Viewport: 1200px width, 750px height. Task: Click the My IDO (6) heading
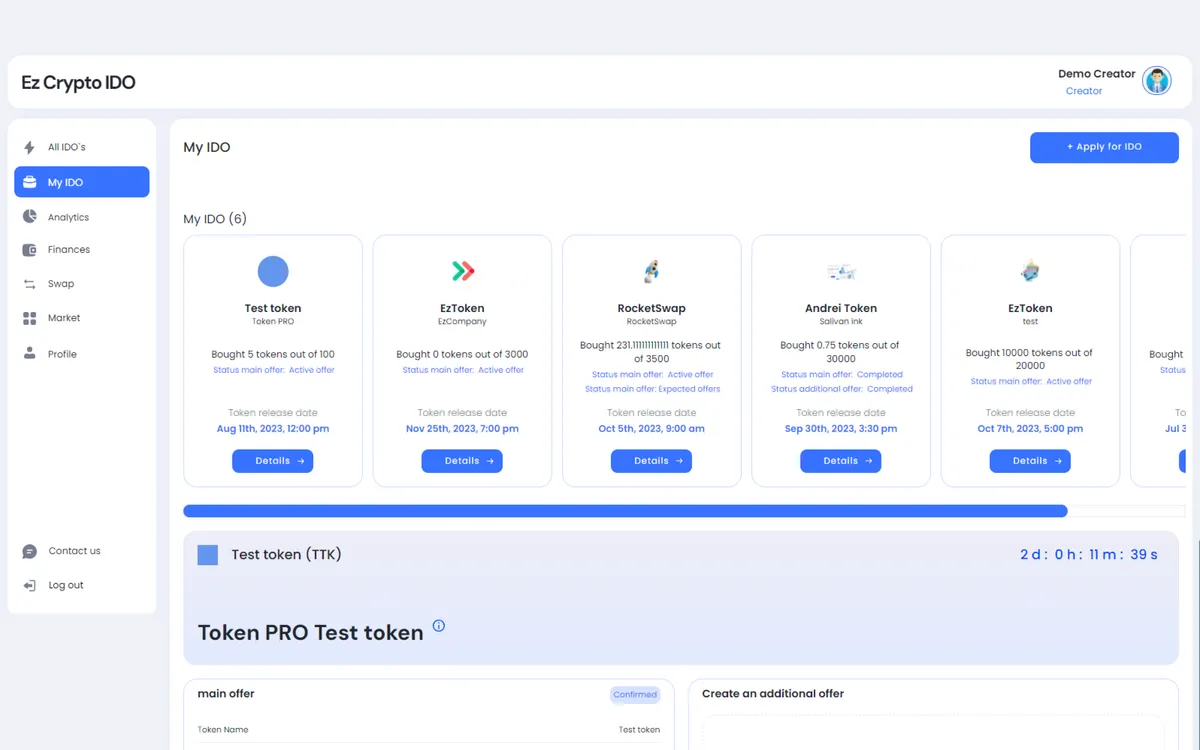pyautogui.click(x=215, y=219)
